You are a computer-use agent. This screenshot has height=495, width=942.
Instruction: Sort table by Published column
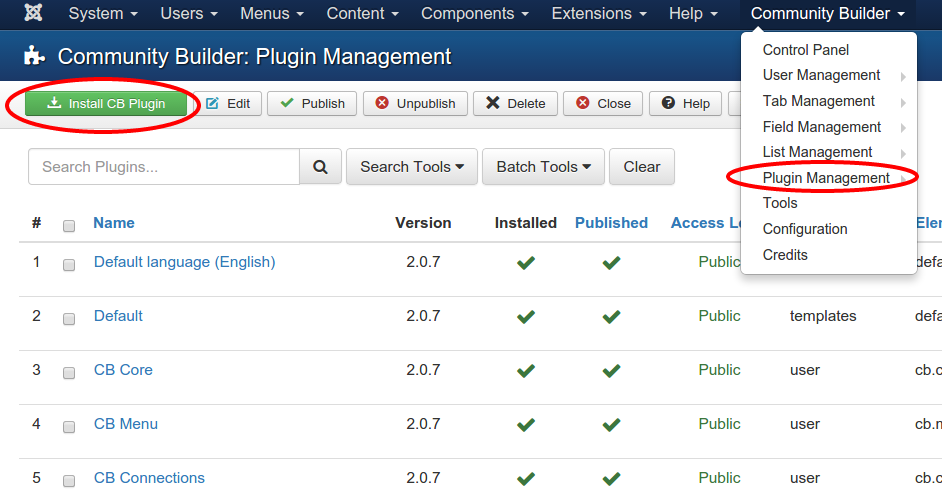612,223
